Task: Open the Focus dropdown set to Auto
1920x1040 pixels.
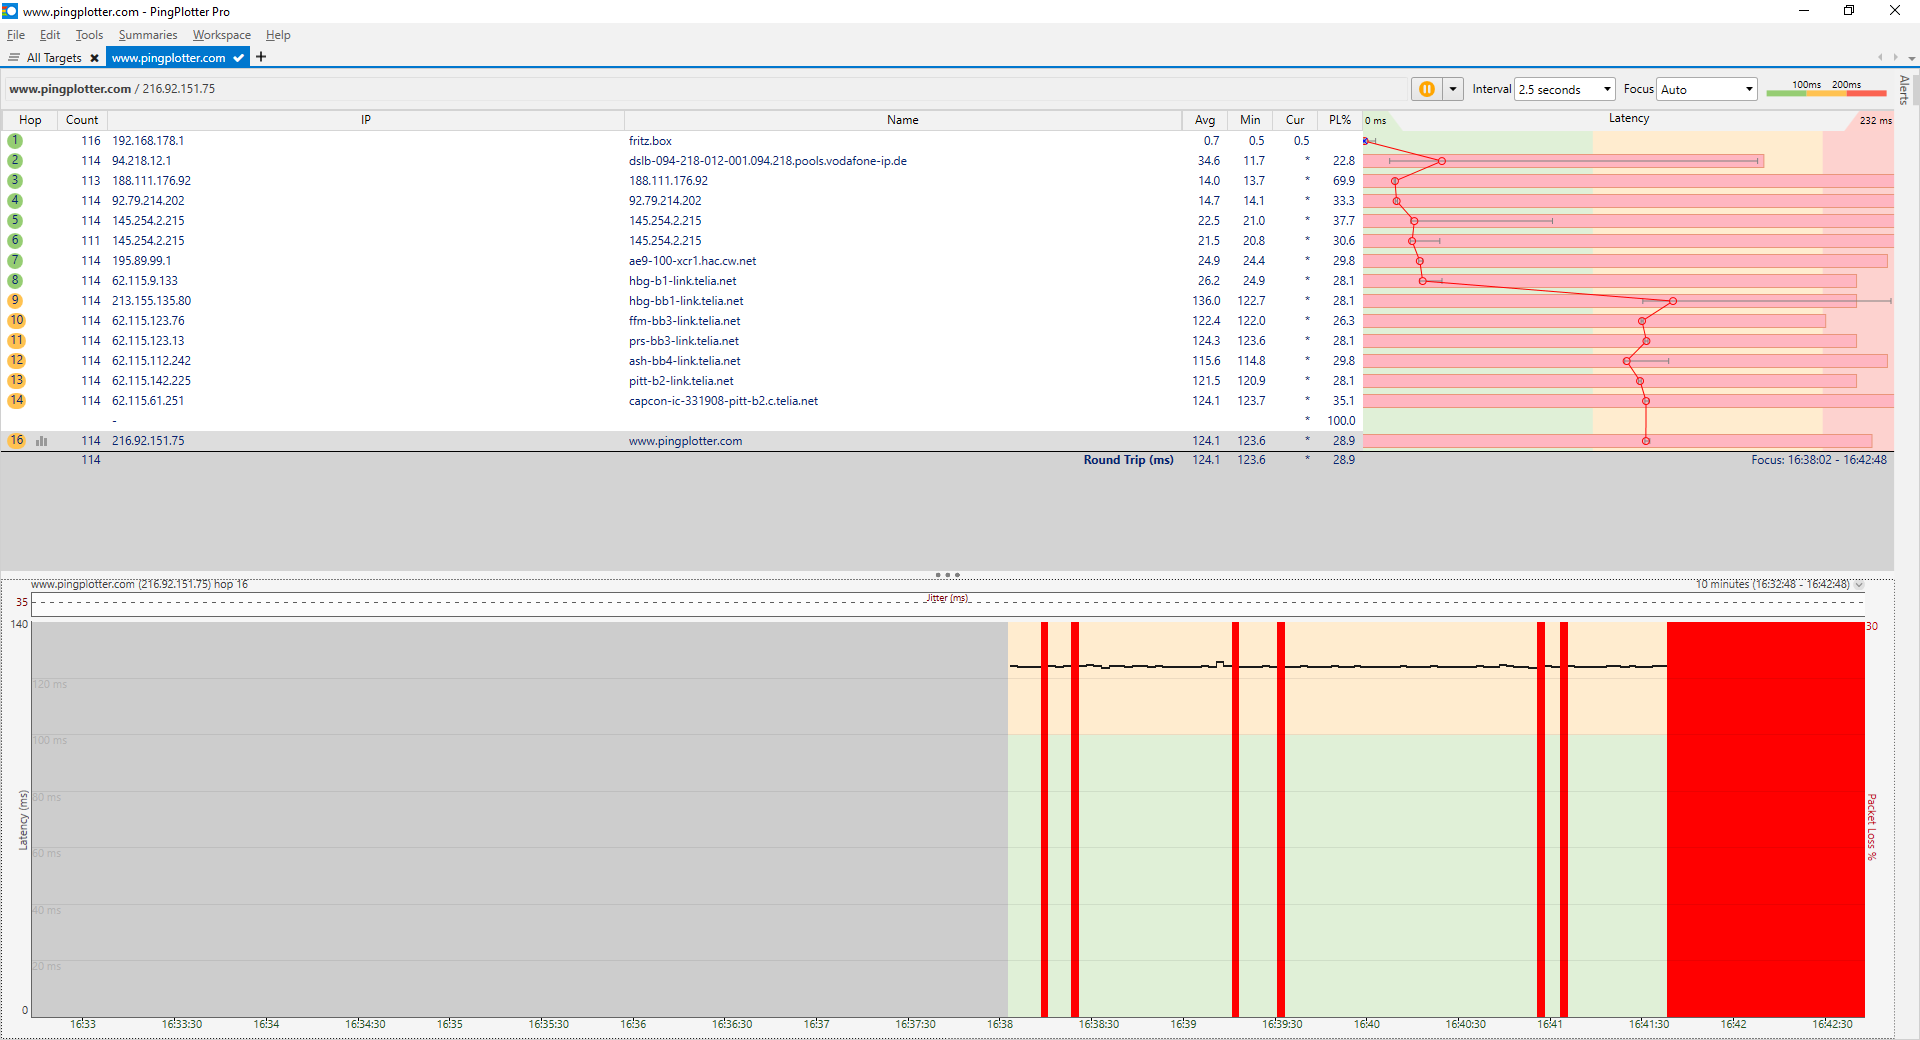Action: coord(1707,89)
